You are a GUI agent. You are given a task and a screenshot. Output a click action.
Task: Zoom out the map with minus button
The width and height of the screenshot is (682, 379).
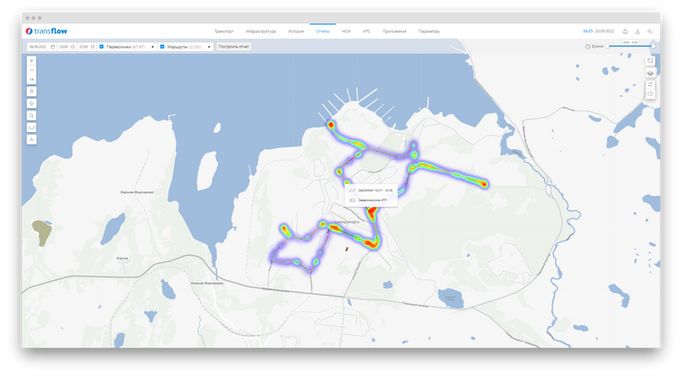pos(31,70)
